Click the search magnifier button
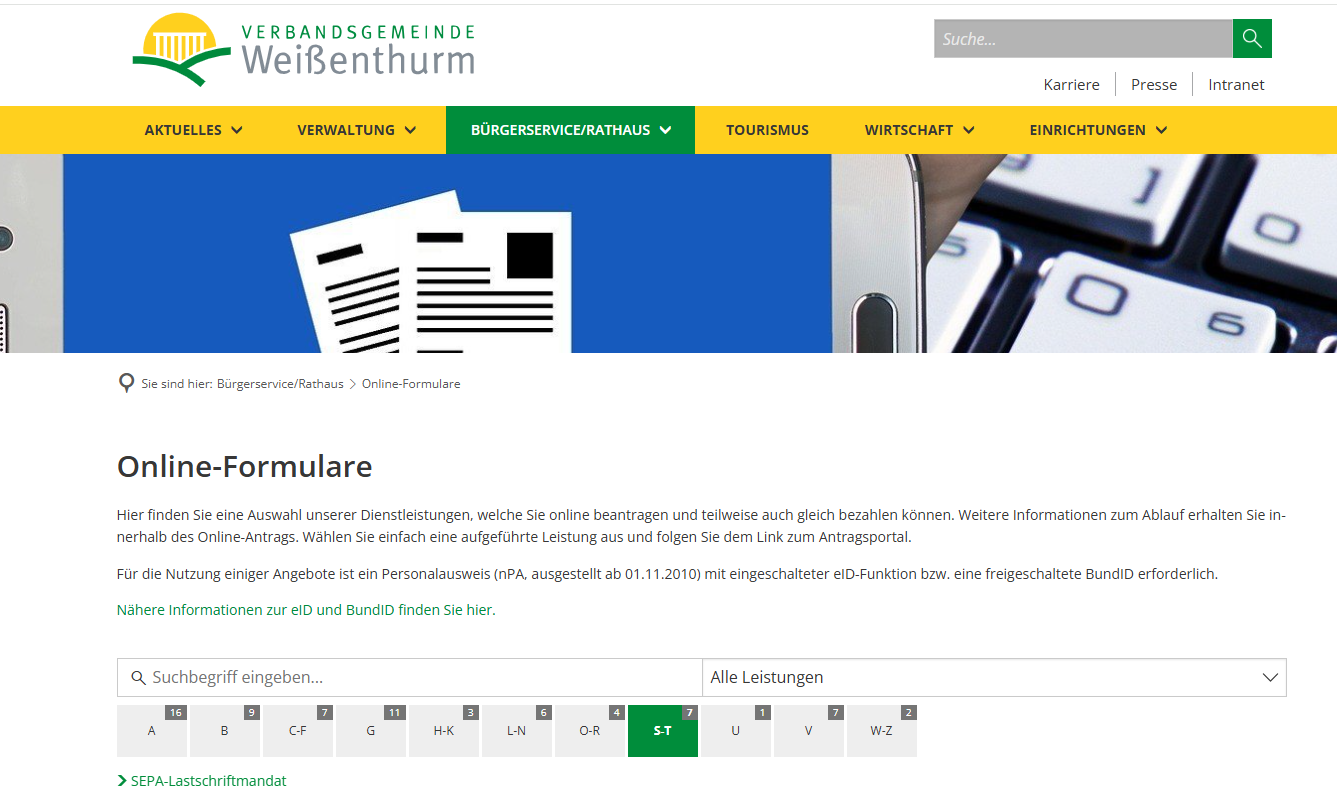Viewport: 1337px width, 795px height. pos(1252,38)
